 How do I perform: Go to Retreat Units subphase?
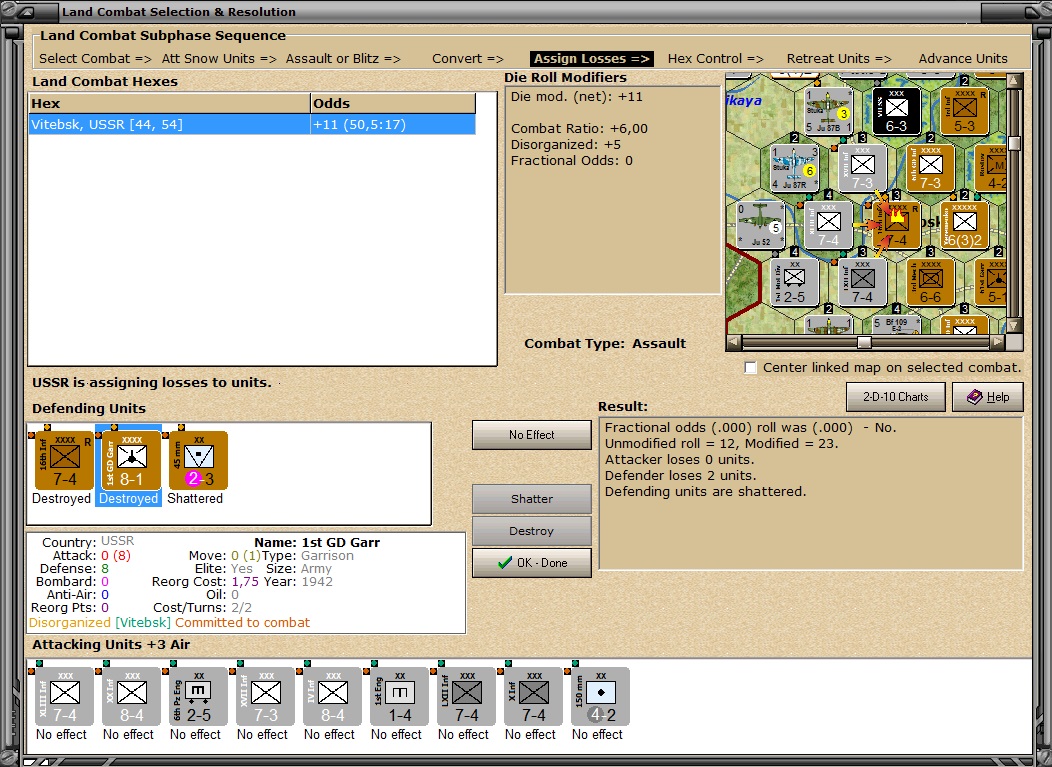839,58
